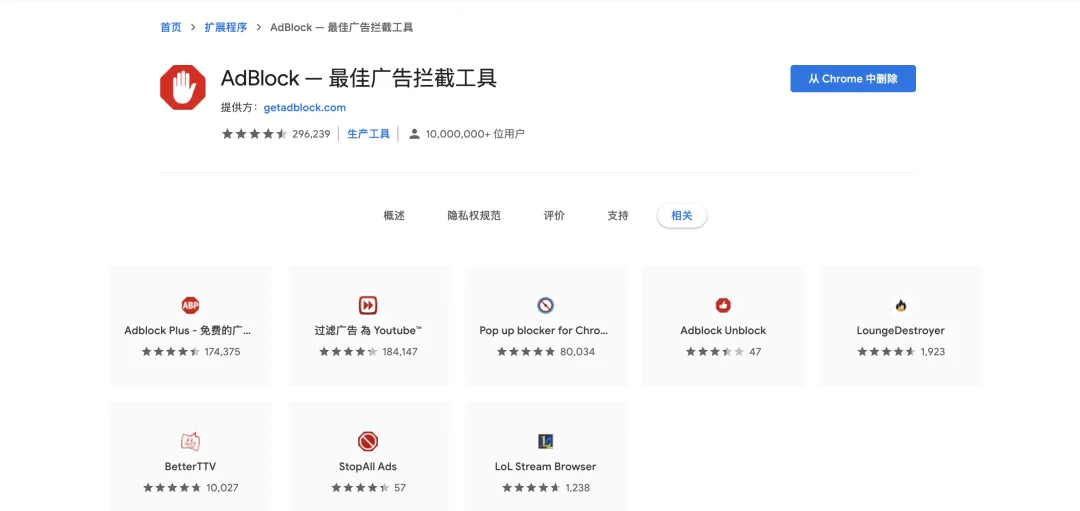
Task: Click the BetterTTV face icon
Action: (x=190, y=441)
